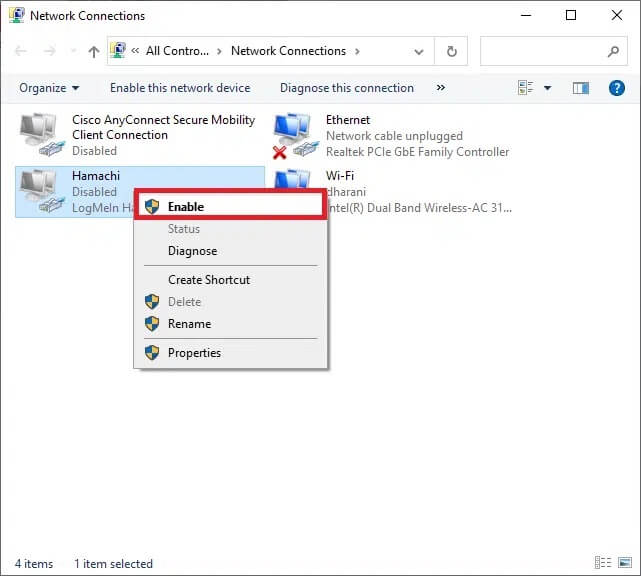Select the Hamachi adapter icon
The width and height of the screenshot is (641, 576).
click(42, 191)
